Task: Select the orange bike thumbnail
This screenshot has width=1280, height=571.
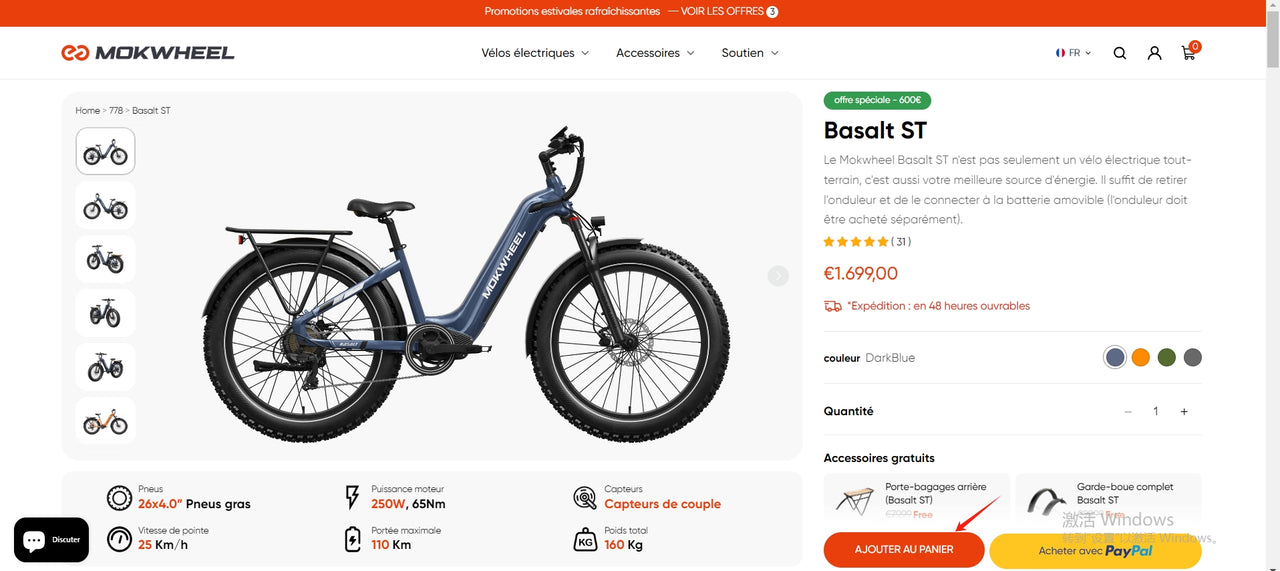Action: pos(105,422)
